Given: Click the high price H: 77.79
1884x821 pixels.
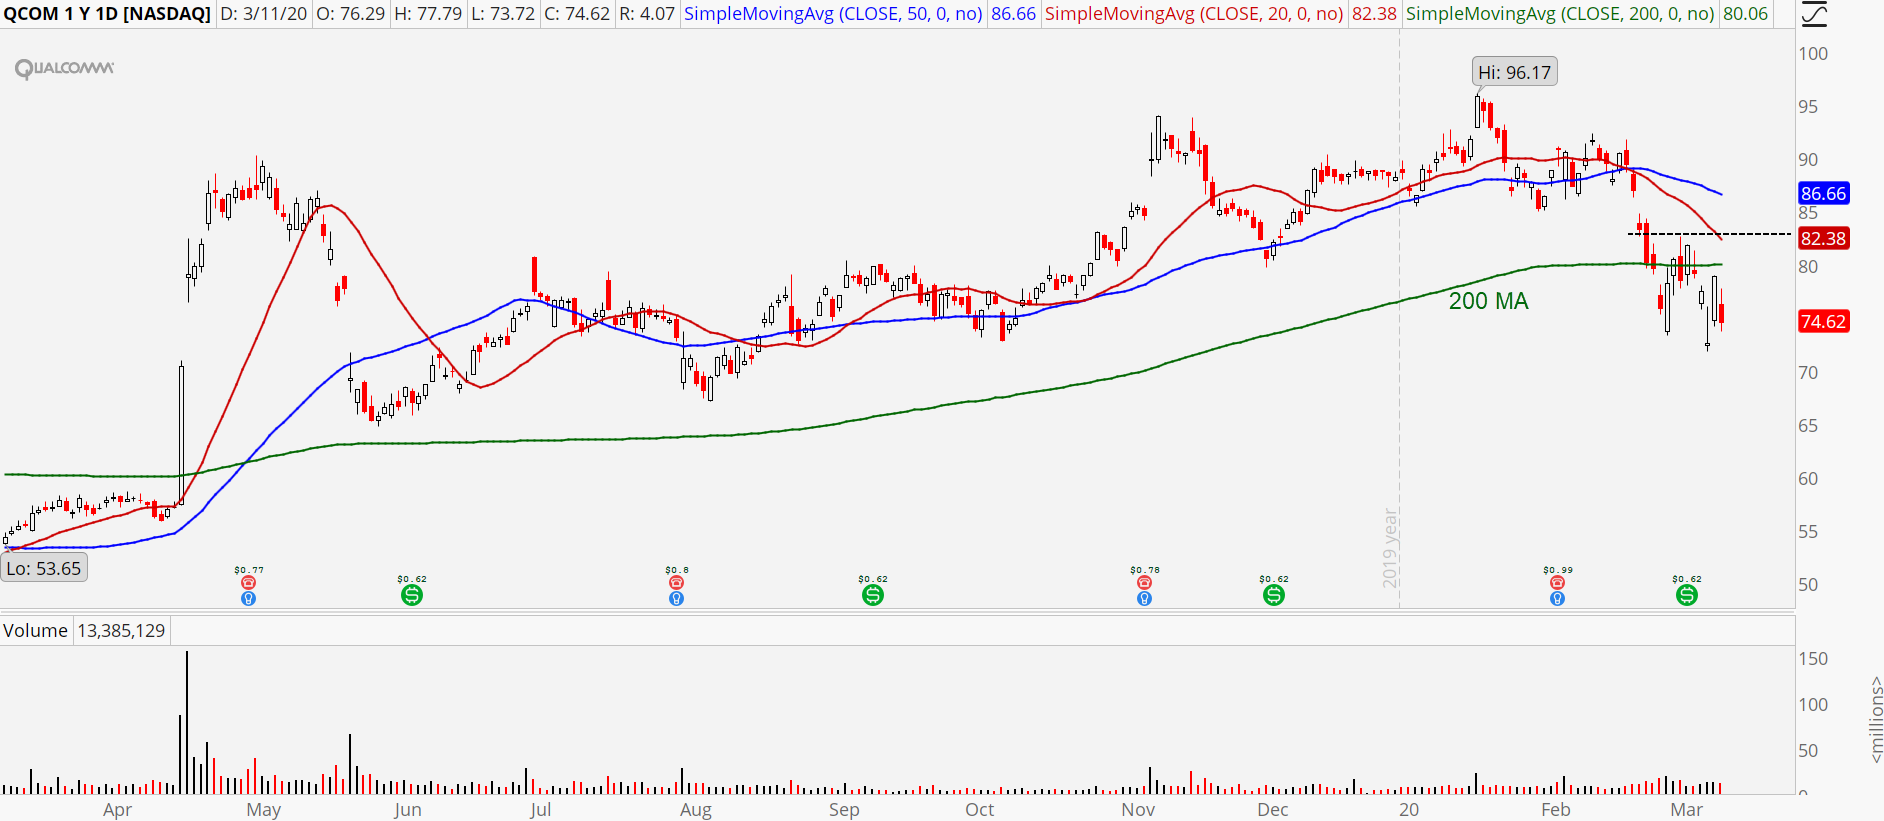Looking at the screenshot, I should pyautogui.click(x=427, y=14).
